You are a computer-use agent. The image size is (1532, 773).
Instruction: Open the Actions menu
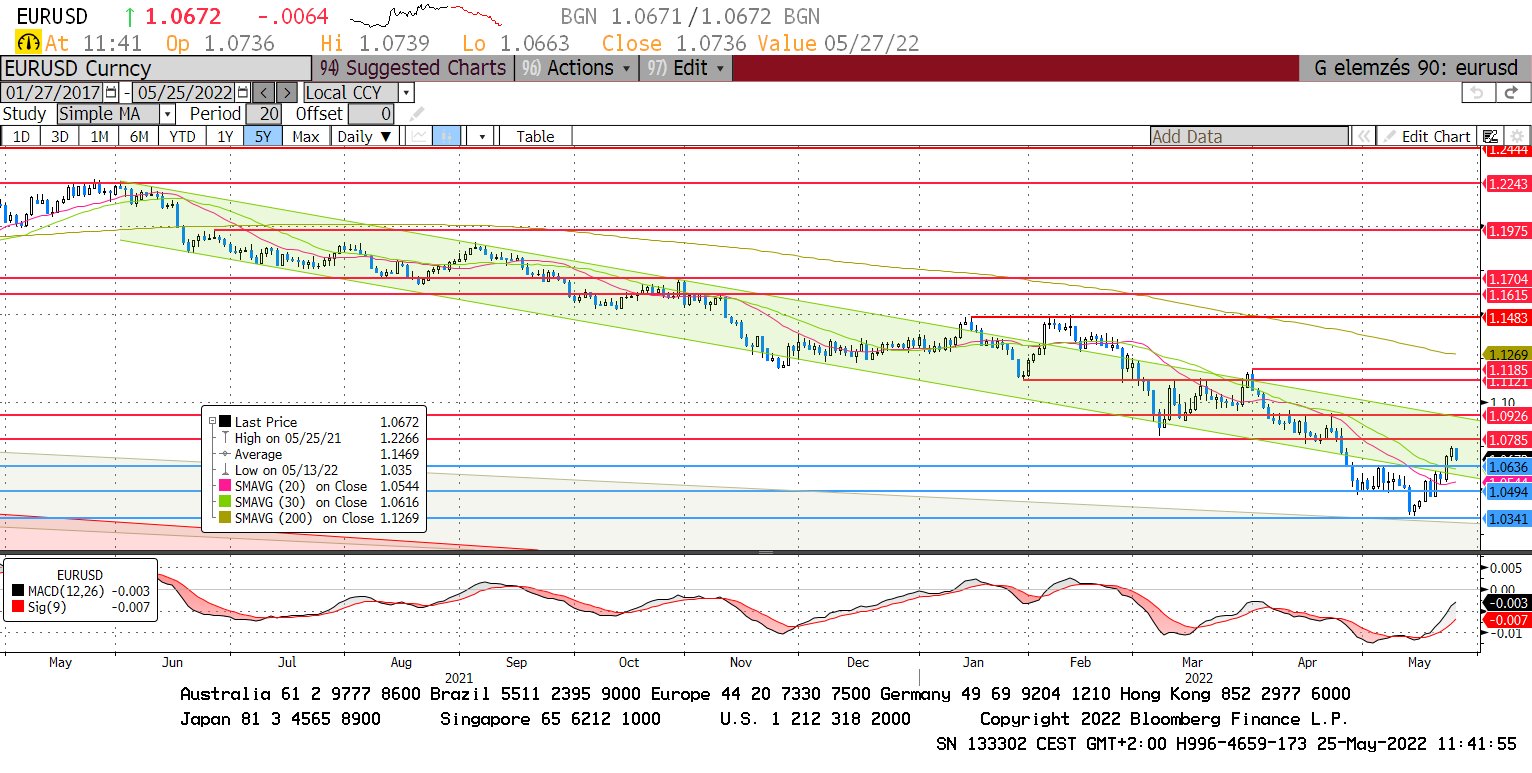point(579,68)
